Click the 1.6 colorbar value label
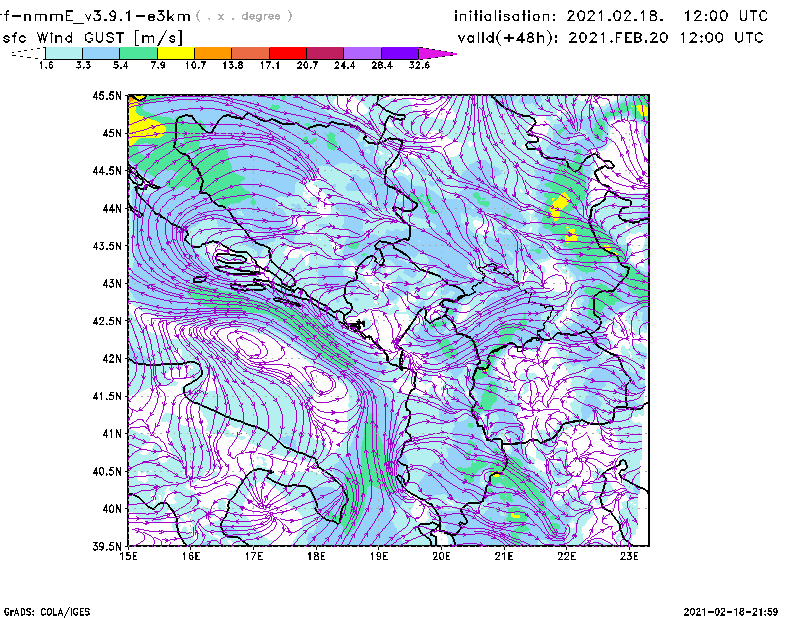Viewport: 800px width, 618px height. (46, 65)
